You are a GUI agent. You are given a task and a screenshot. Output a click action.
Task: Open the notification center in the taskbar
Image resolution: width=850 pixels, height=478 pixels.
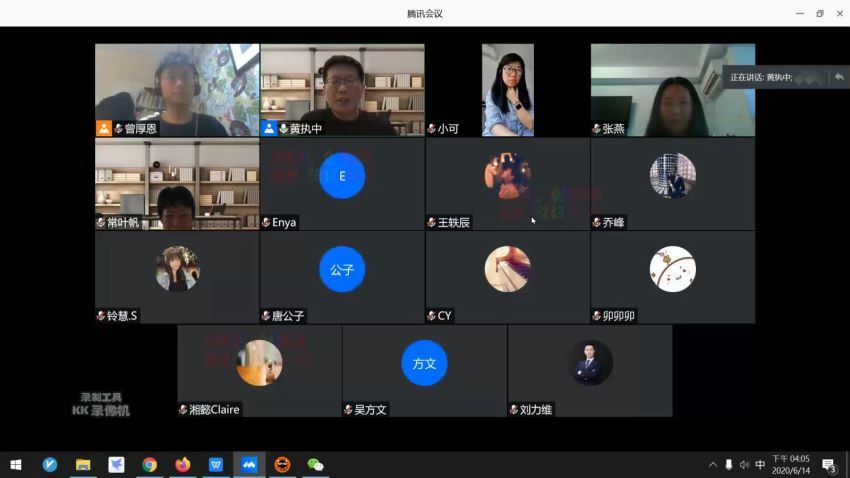(x=828, y=465)
